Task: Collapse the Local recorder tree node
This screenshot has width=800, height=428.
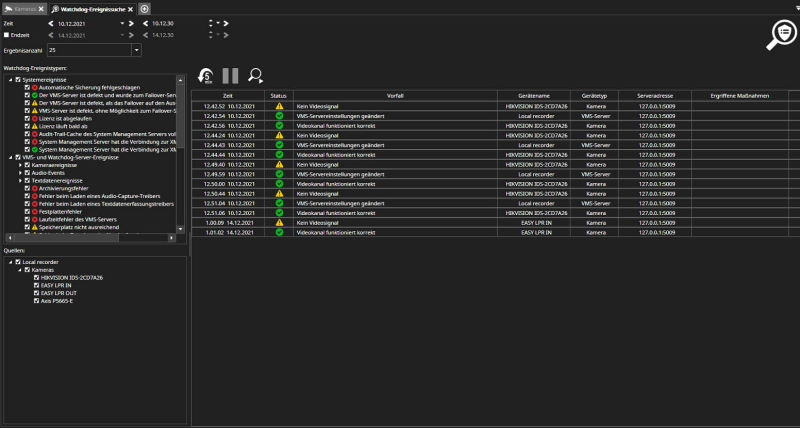Action: 8,262
